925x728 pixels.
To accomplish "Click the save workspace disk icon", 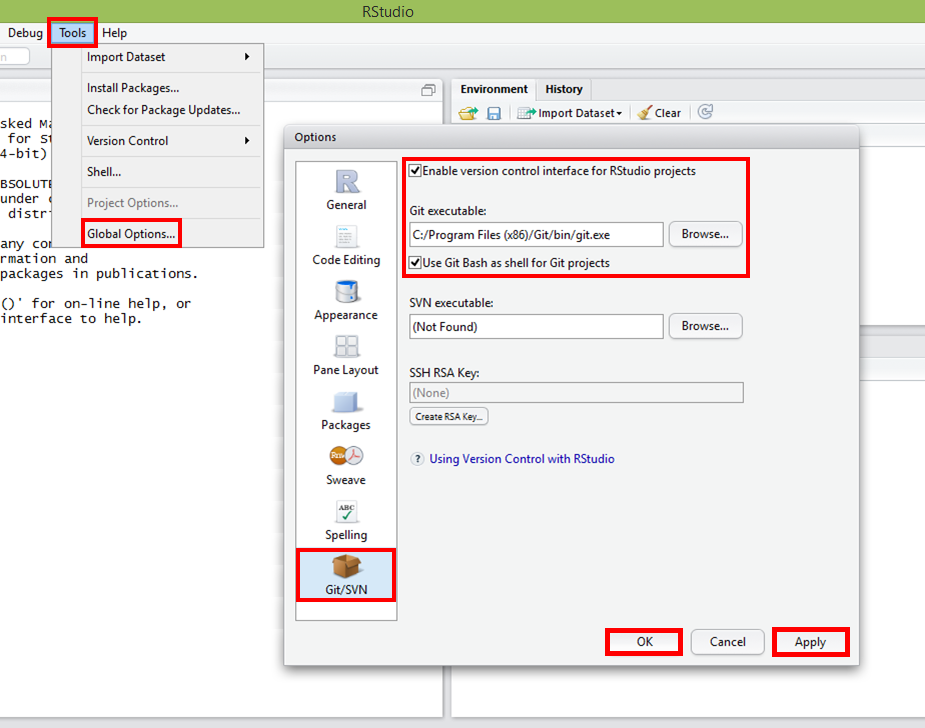I will coord(494,113).
